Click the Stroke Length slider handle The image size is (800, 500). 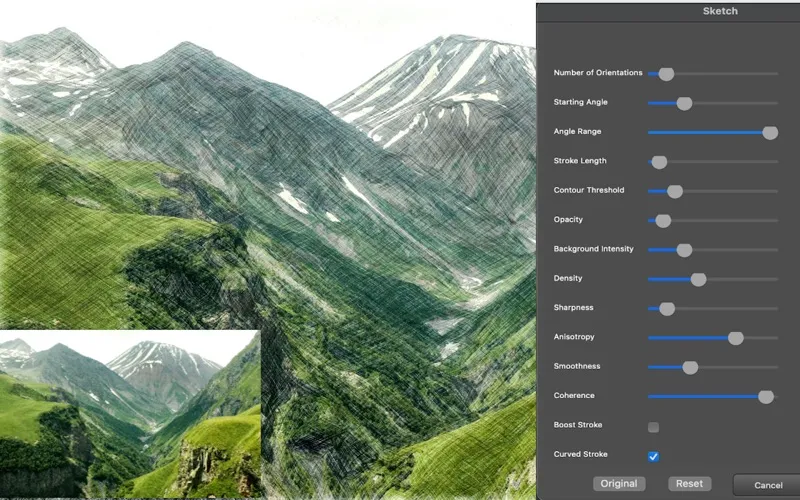(x=659, y=162)
